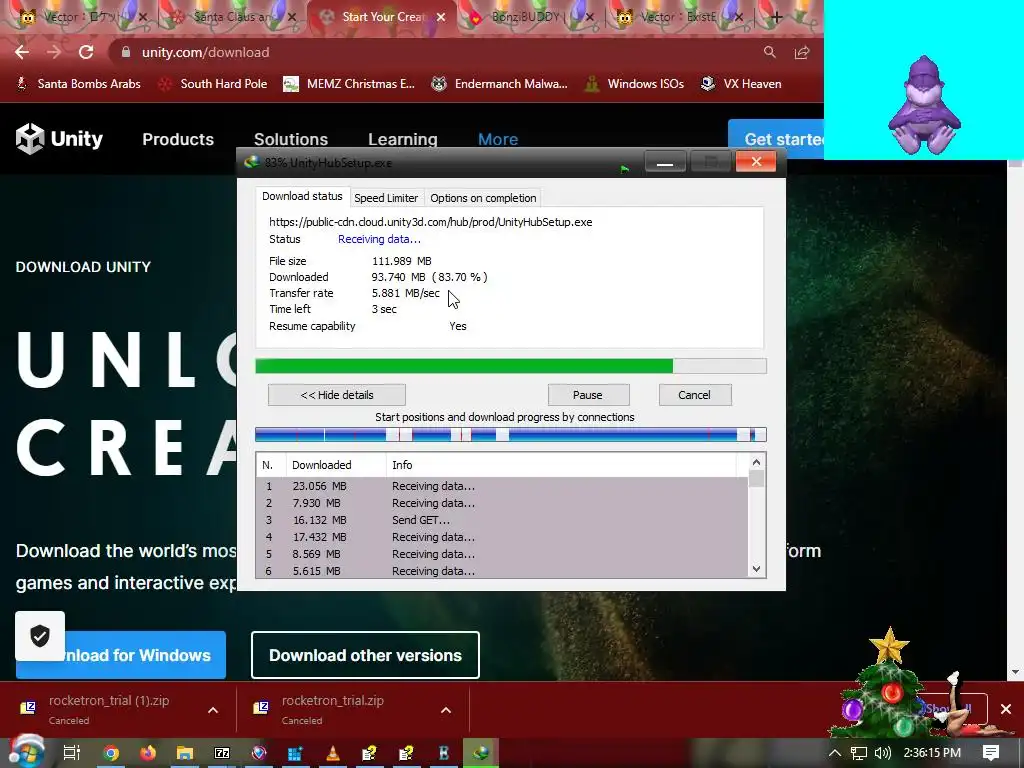Open the MEMZ Christmas bookmark

tap(349, 84)
